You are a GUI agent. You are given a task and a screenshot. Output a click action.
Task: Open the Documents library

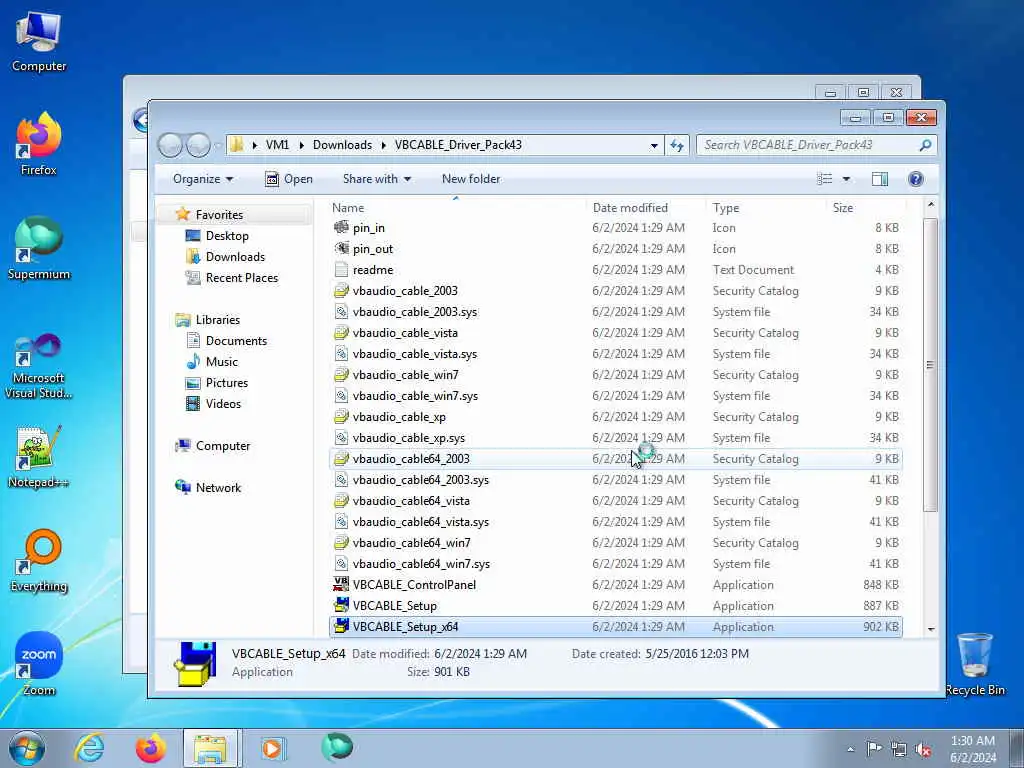[x=236, y=341]
